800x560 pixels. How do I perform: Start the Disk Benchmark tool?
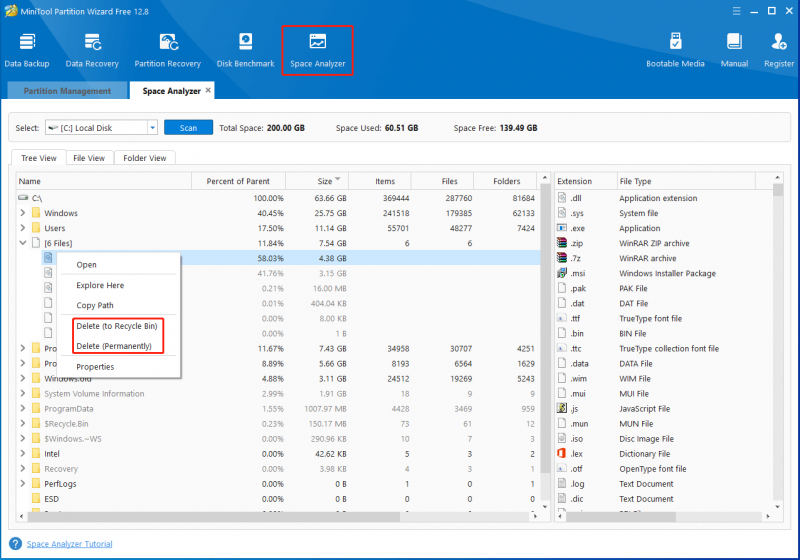(x=245, y=50)
